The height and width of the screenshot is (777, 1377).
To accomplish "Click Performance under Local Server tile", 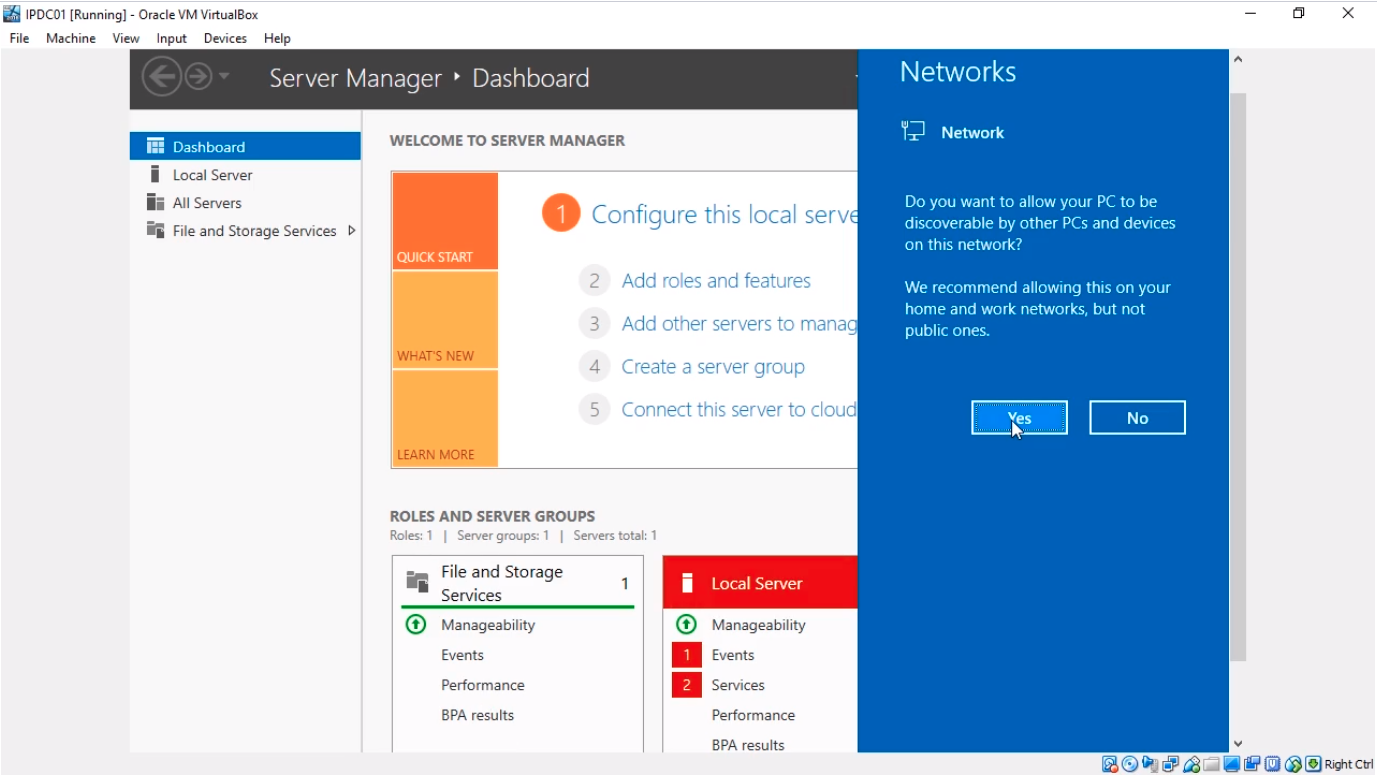I will click(753, 715).
